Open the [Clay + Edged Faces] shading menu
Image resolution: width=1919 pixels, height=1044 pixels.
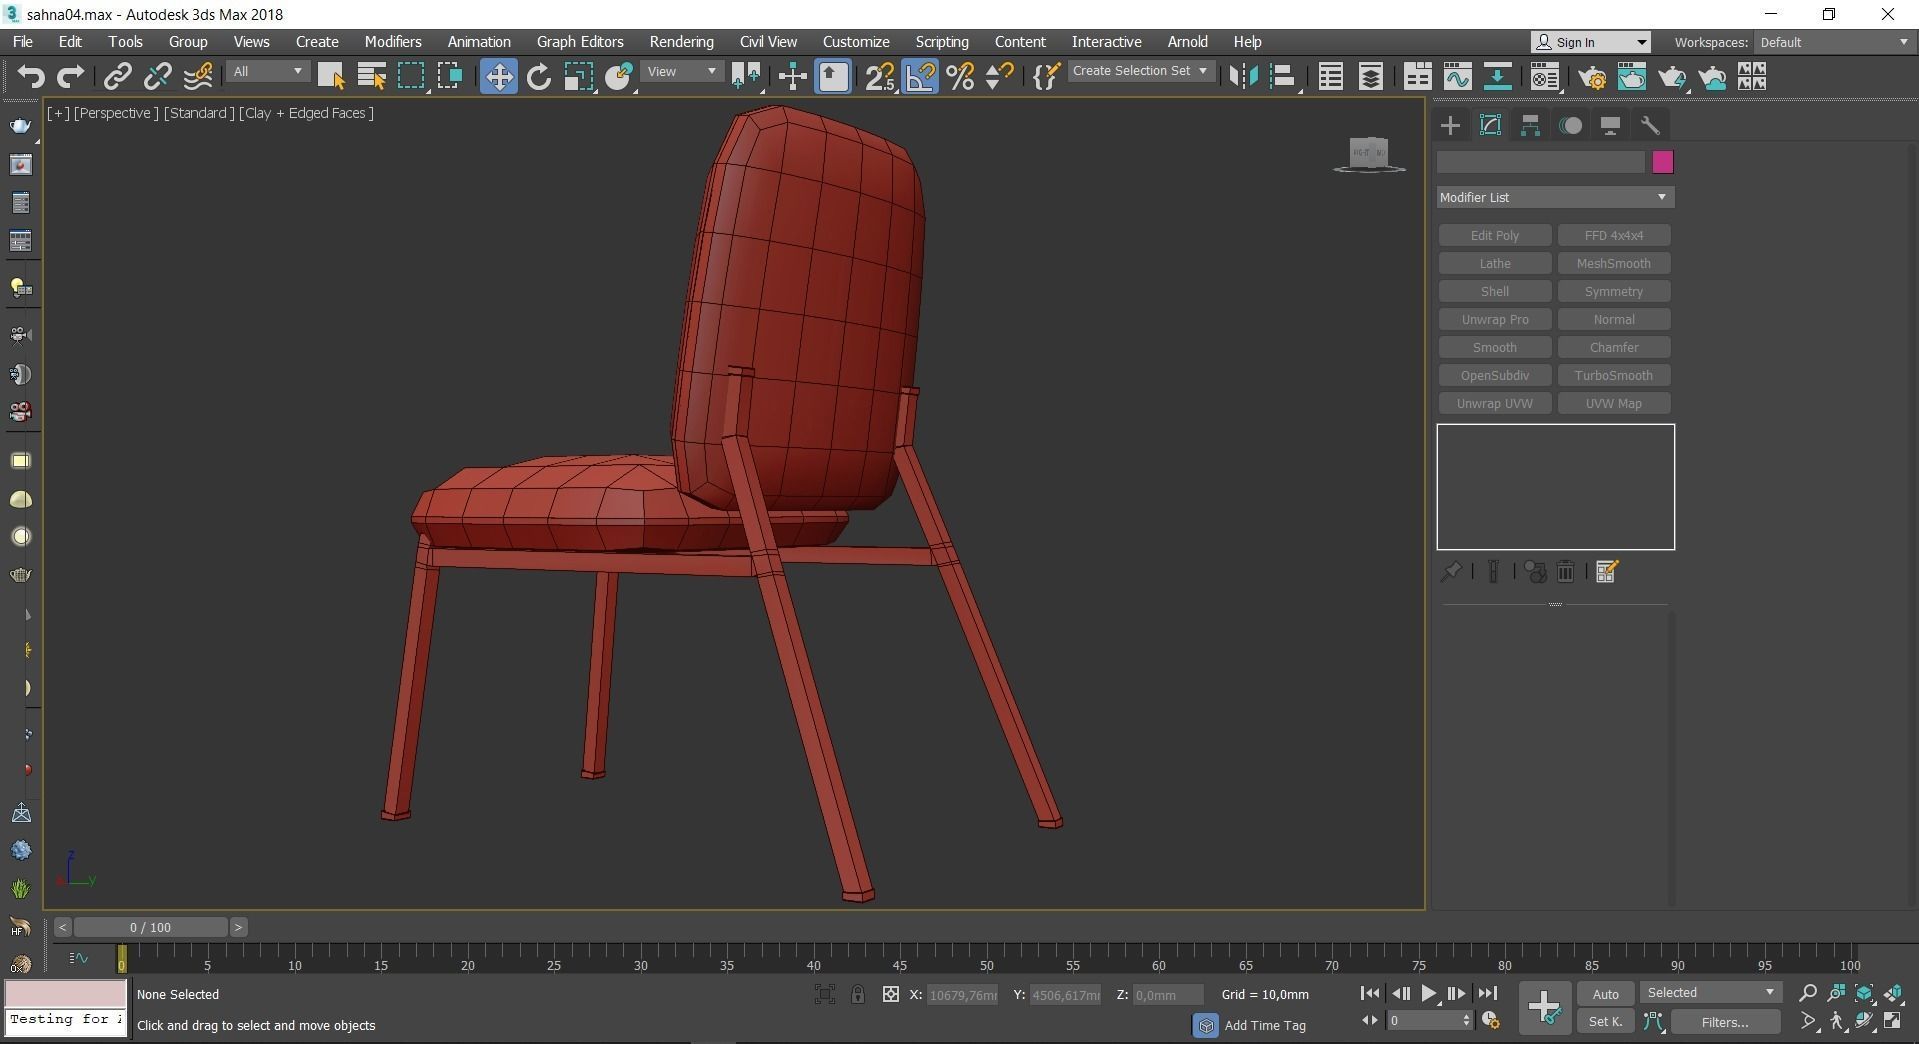pos(306,113)
